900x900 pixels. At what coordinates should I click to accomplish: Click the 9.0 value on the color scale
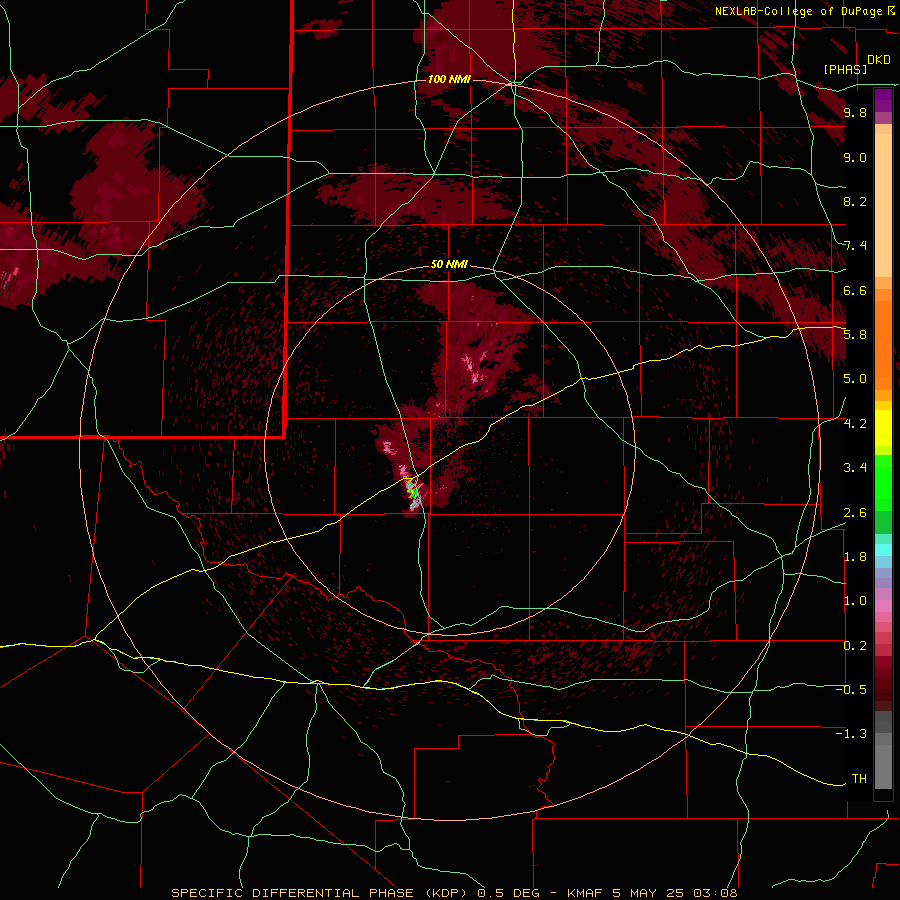click(x=855, y=157)
